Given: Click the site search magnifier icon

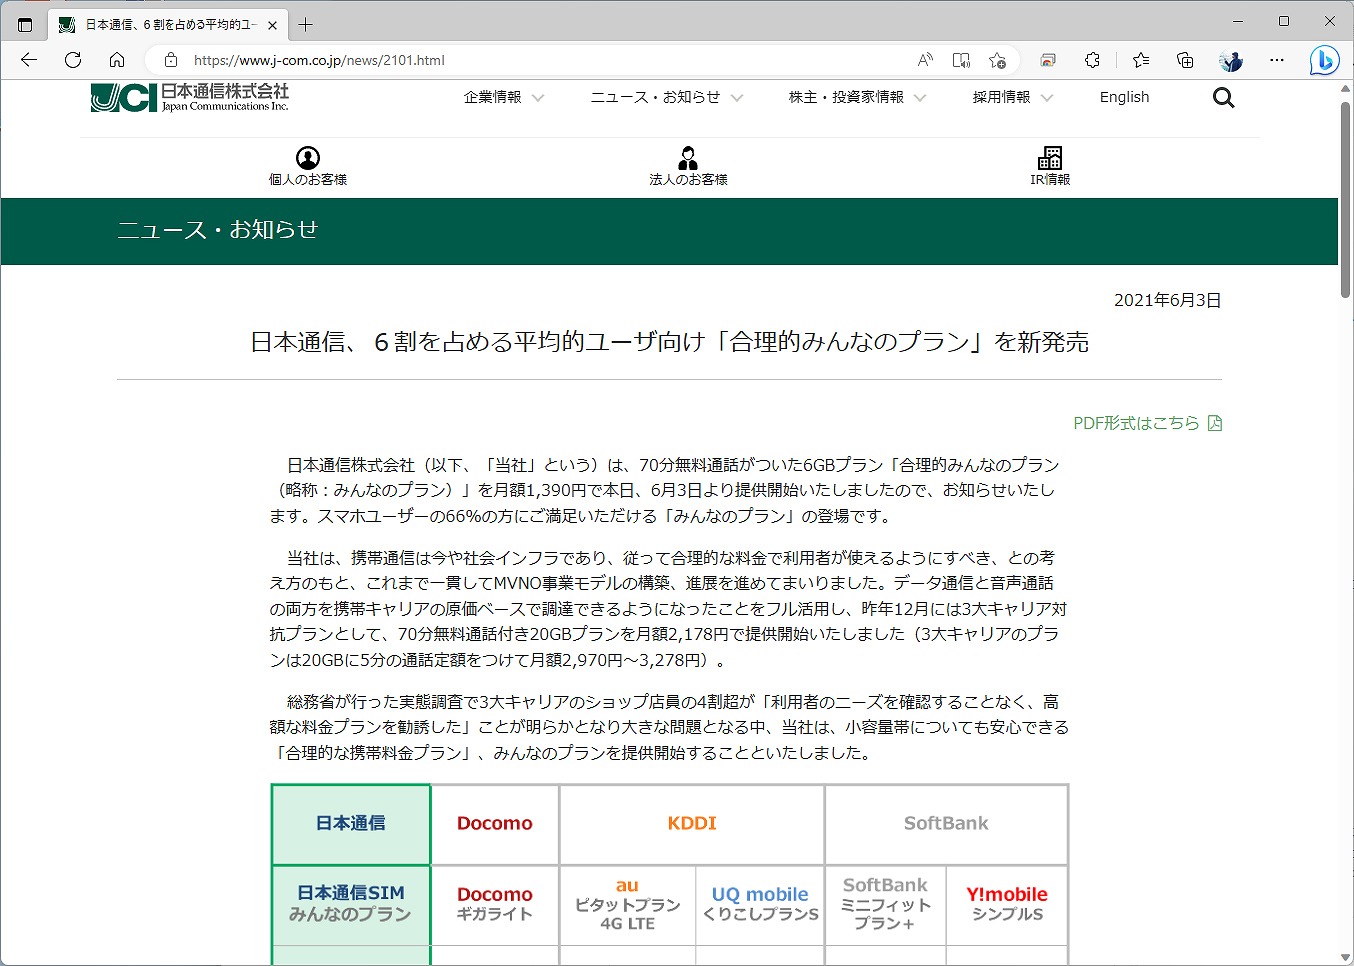Looking at the screenshot, I should (1223, 98).
